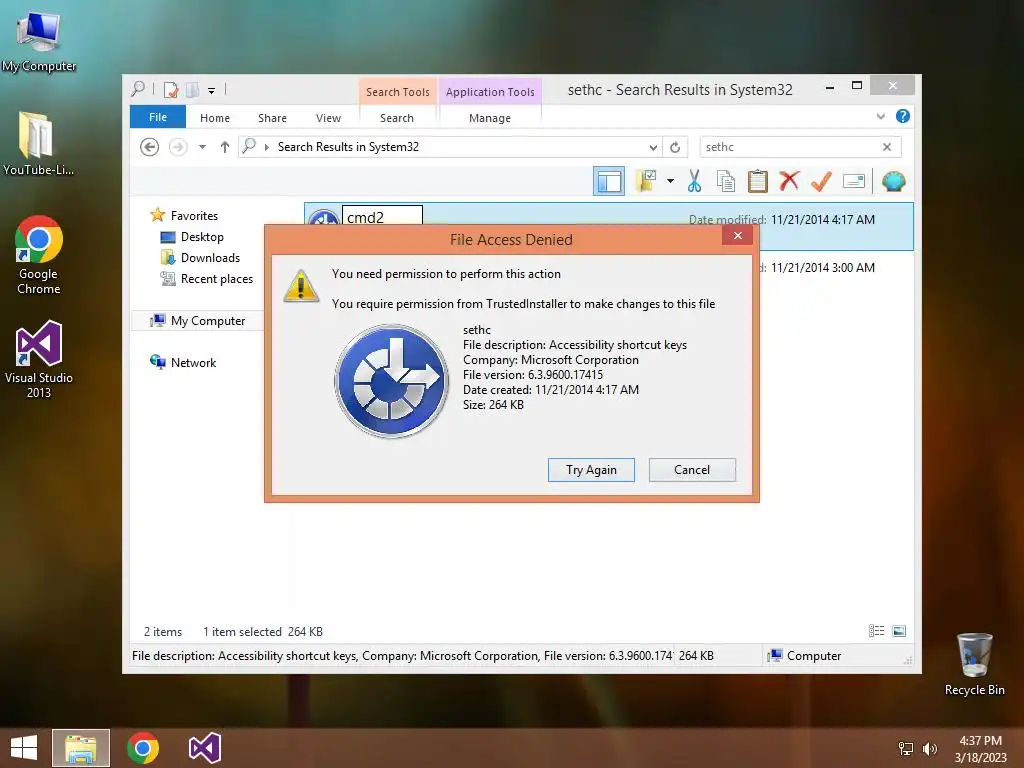Expand the ribbon with the chevron
1024x768 pixels.
880,117
